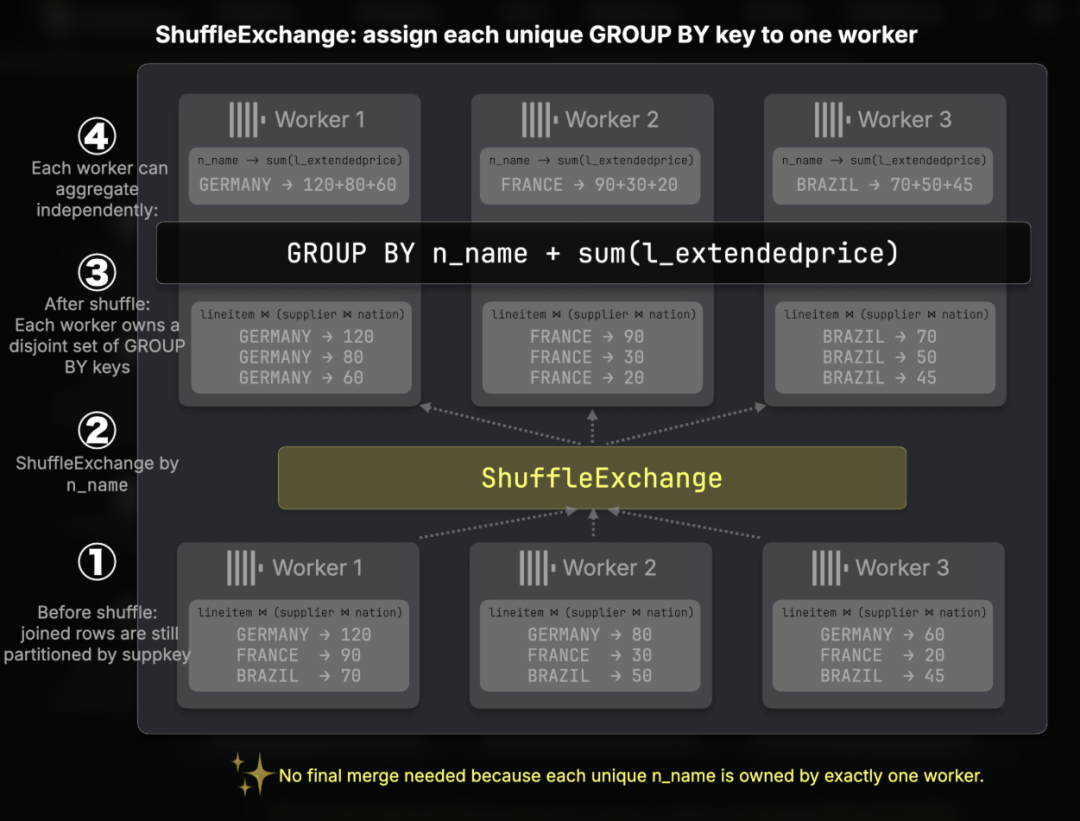Click the "ShuffleExchange by n_name" caption
This screenshot has height=821, width=1080.
(x=97, y=474)
